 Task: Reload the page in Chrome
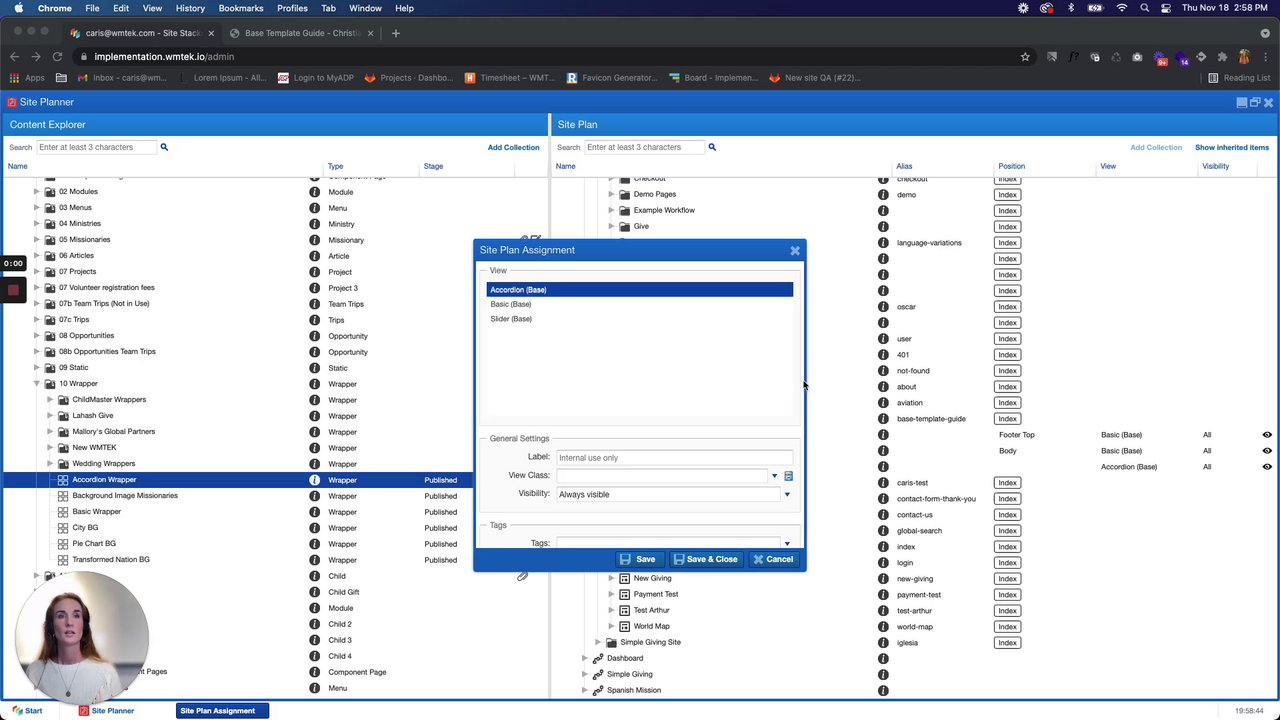point(57,57)
